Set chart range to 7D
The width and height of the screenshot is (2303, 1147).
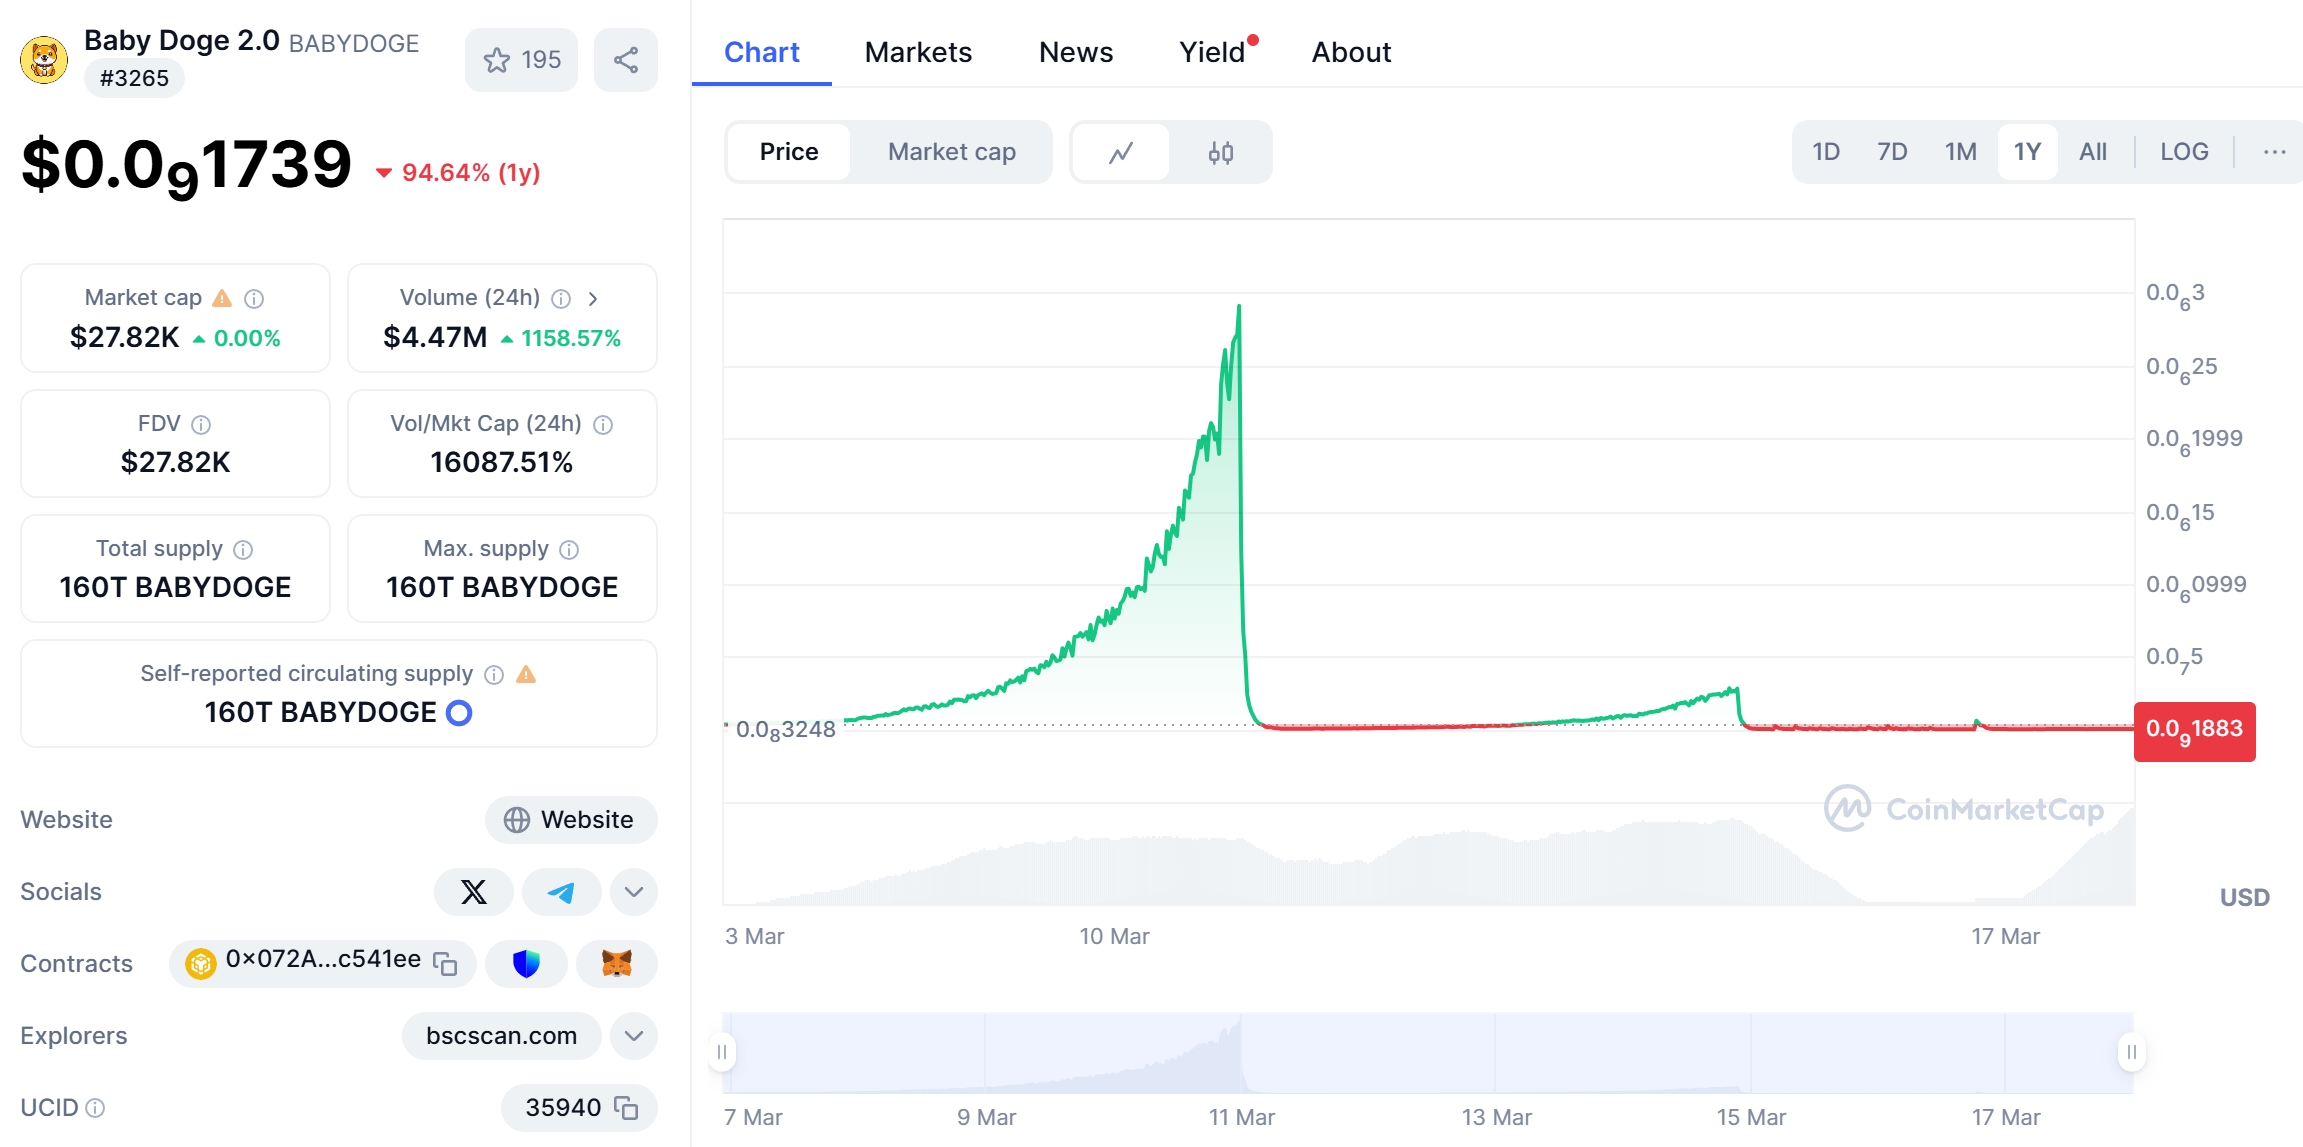point(1892,152)
